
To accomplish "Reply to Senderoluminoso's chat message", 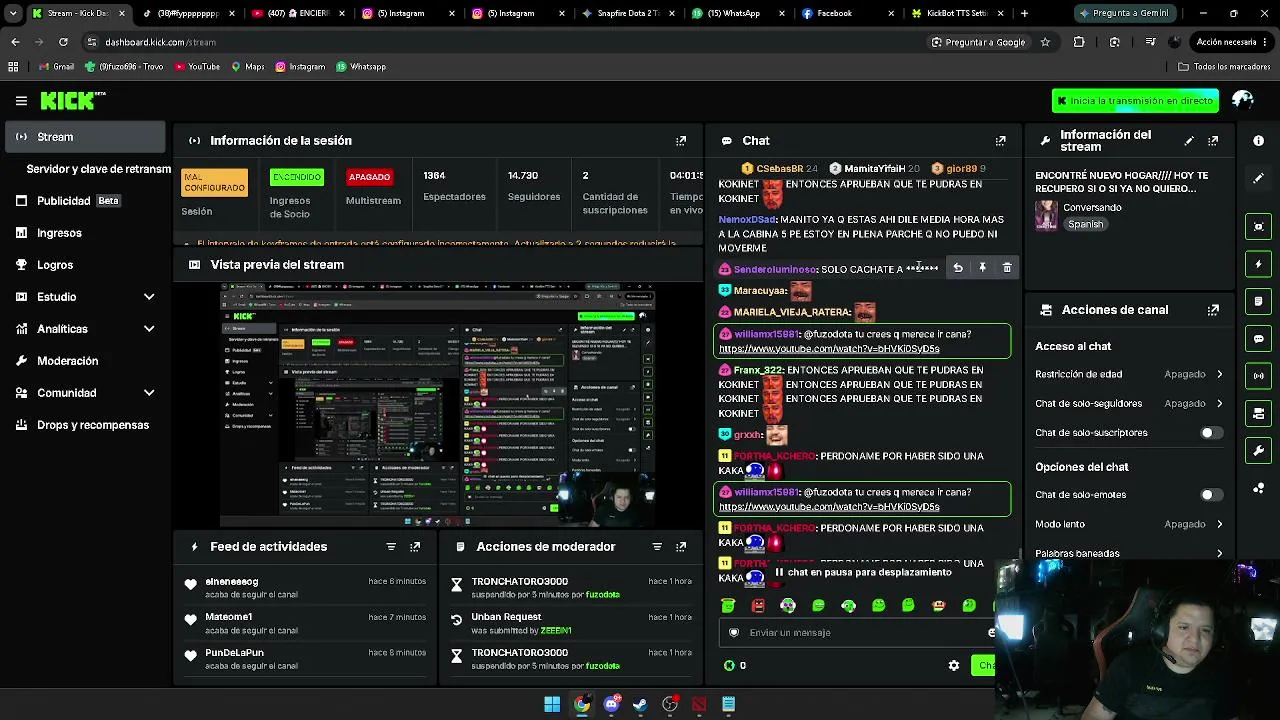I will point(958,268).
